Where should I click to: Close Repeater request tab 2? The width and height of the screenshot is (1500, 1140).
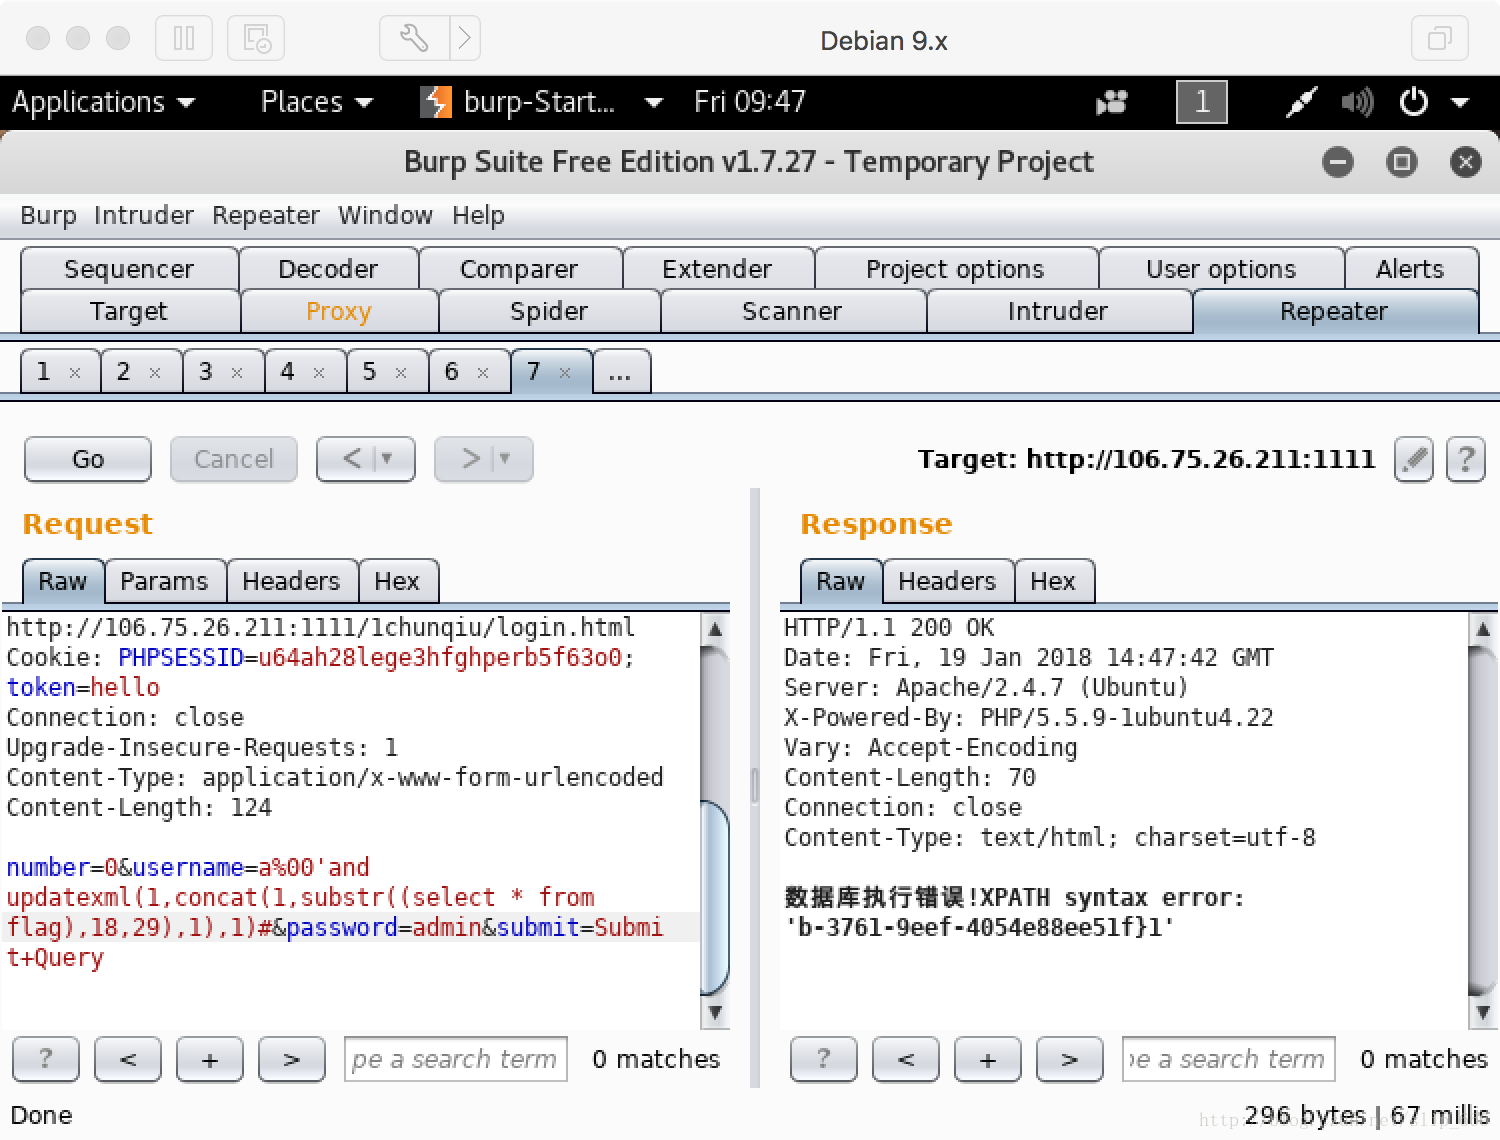pyautogui.click(x=155, y=373)
